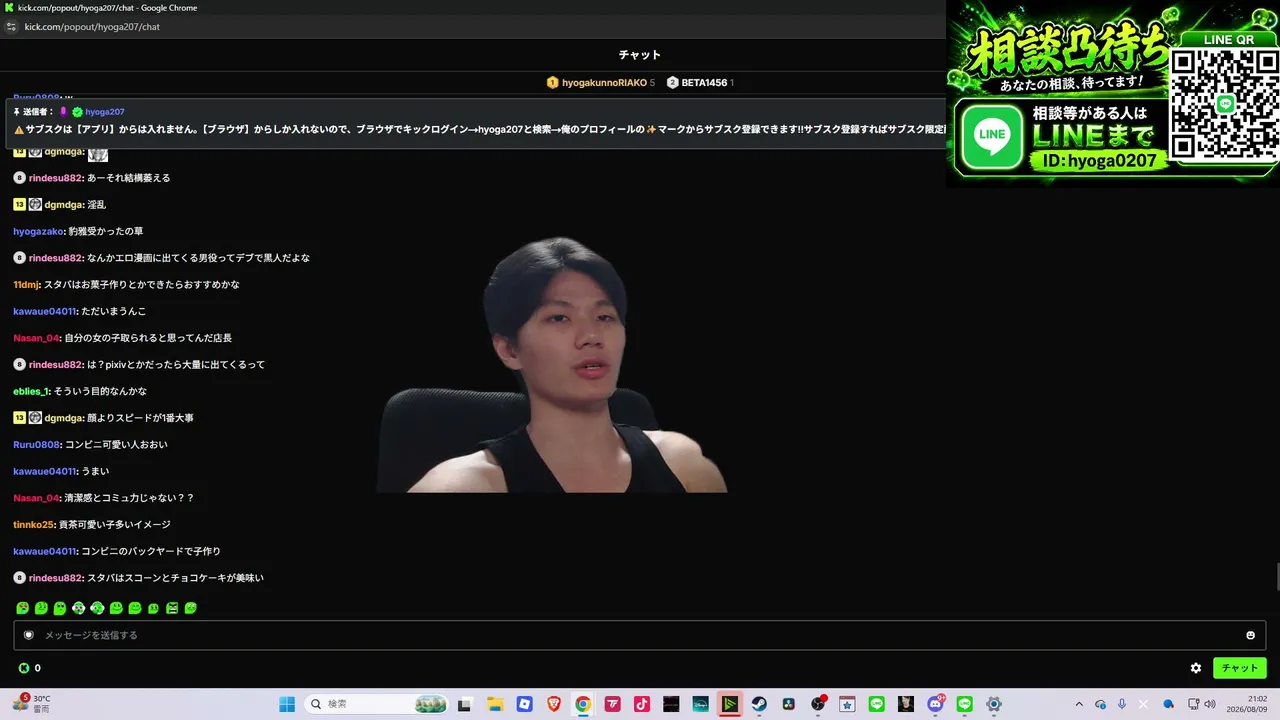The width and height of the screenshot is (1280, 720).
Task: Click the pin icon on pinned message
Action: tap(16, 112)
